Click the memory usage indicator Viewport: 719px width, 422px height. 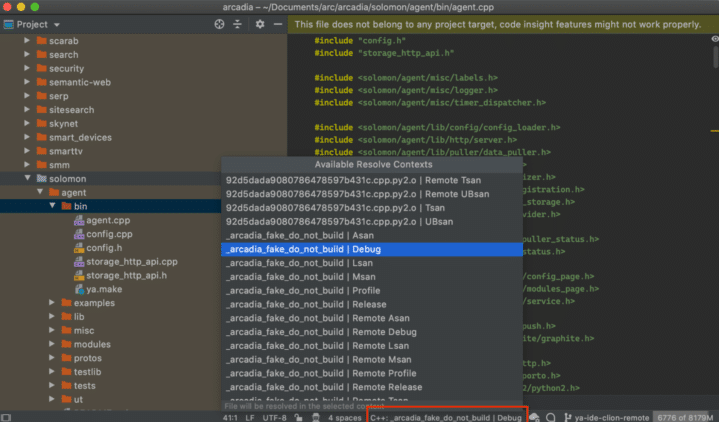pyautogui.click(x=684, y=417)
